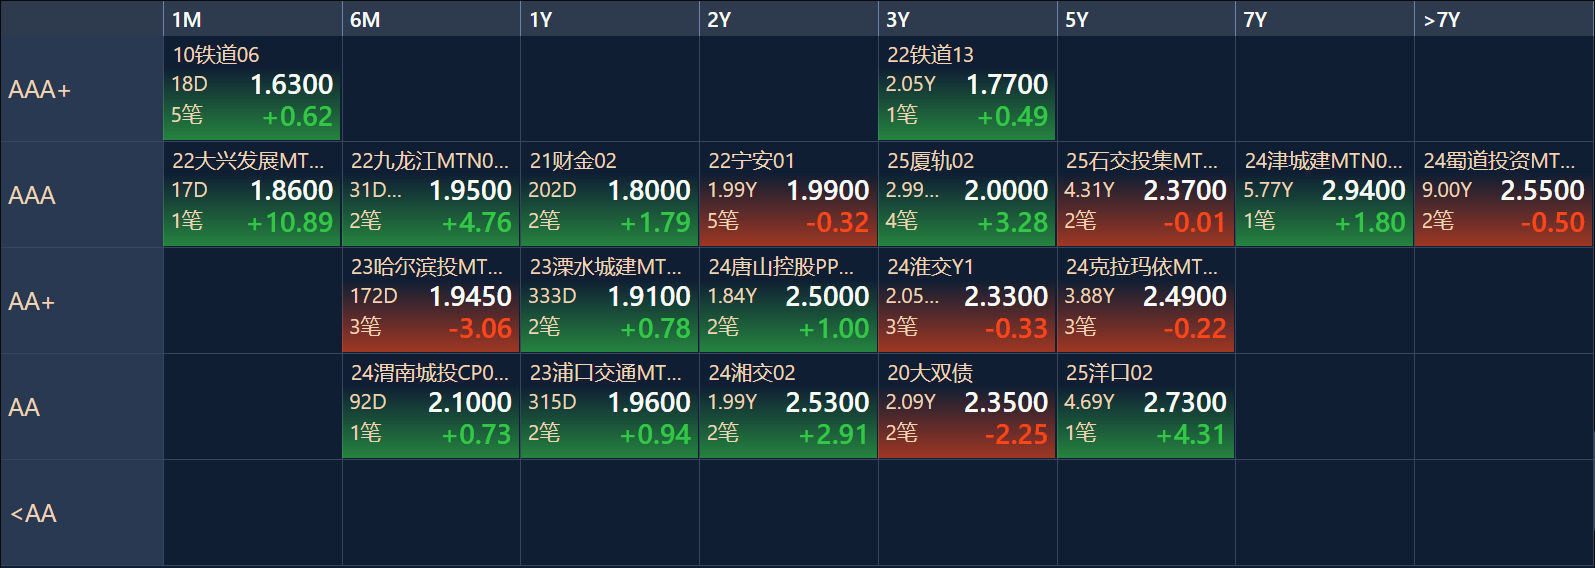Select the 23哈尔滨投MT bond tile
Image resolution: width=1595 pixels, height=568 pixels.
(431, 301)
